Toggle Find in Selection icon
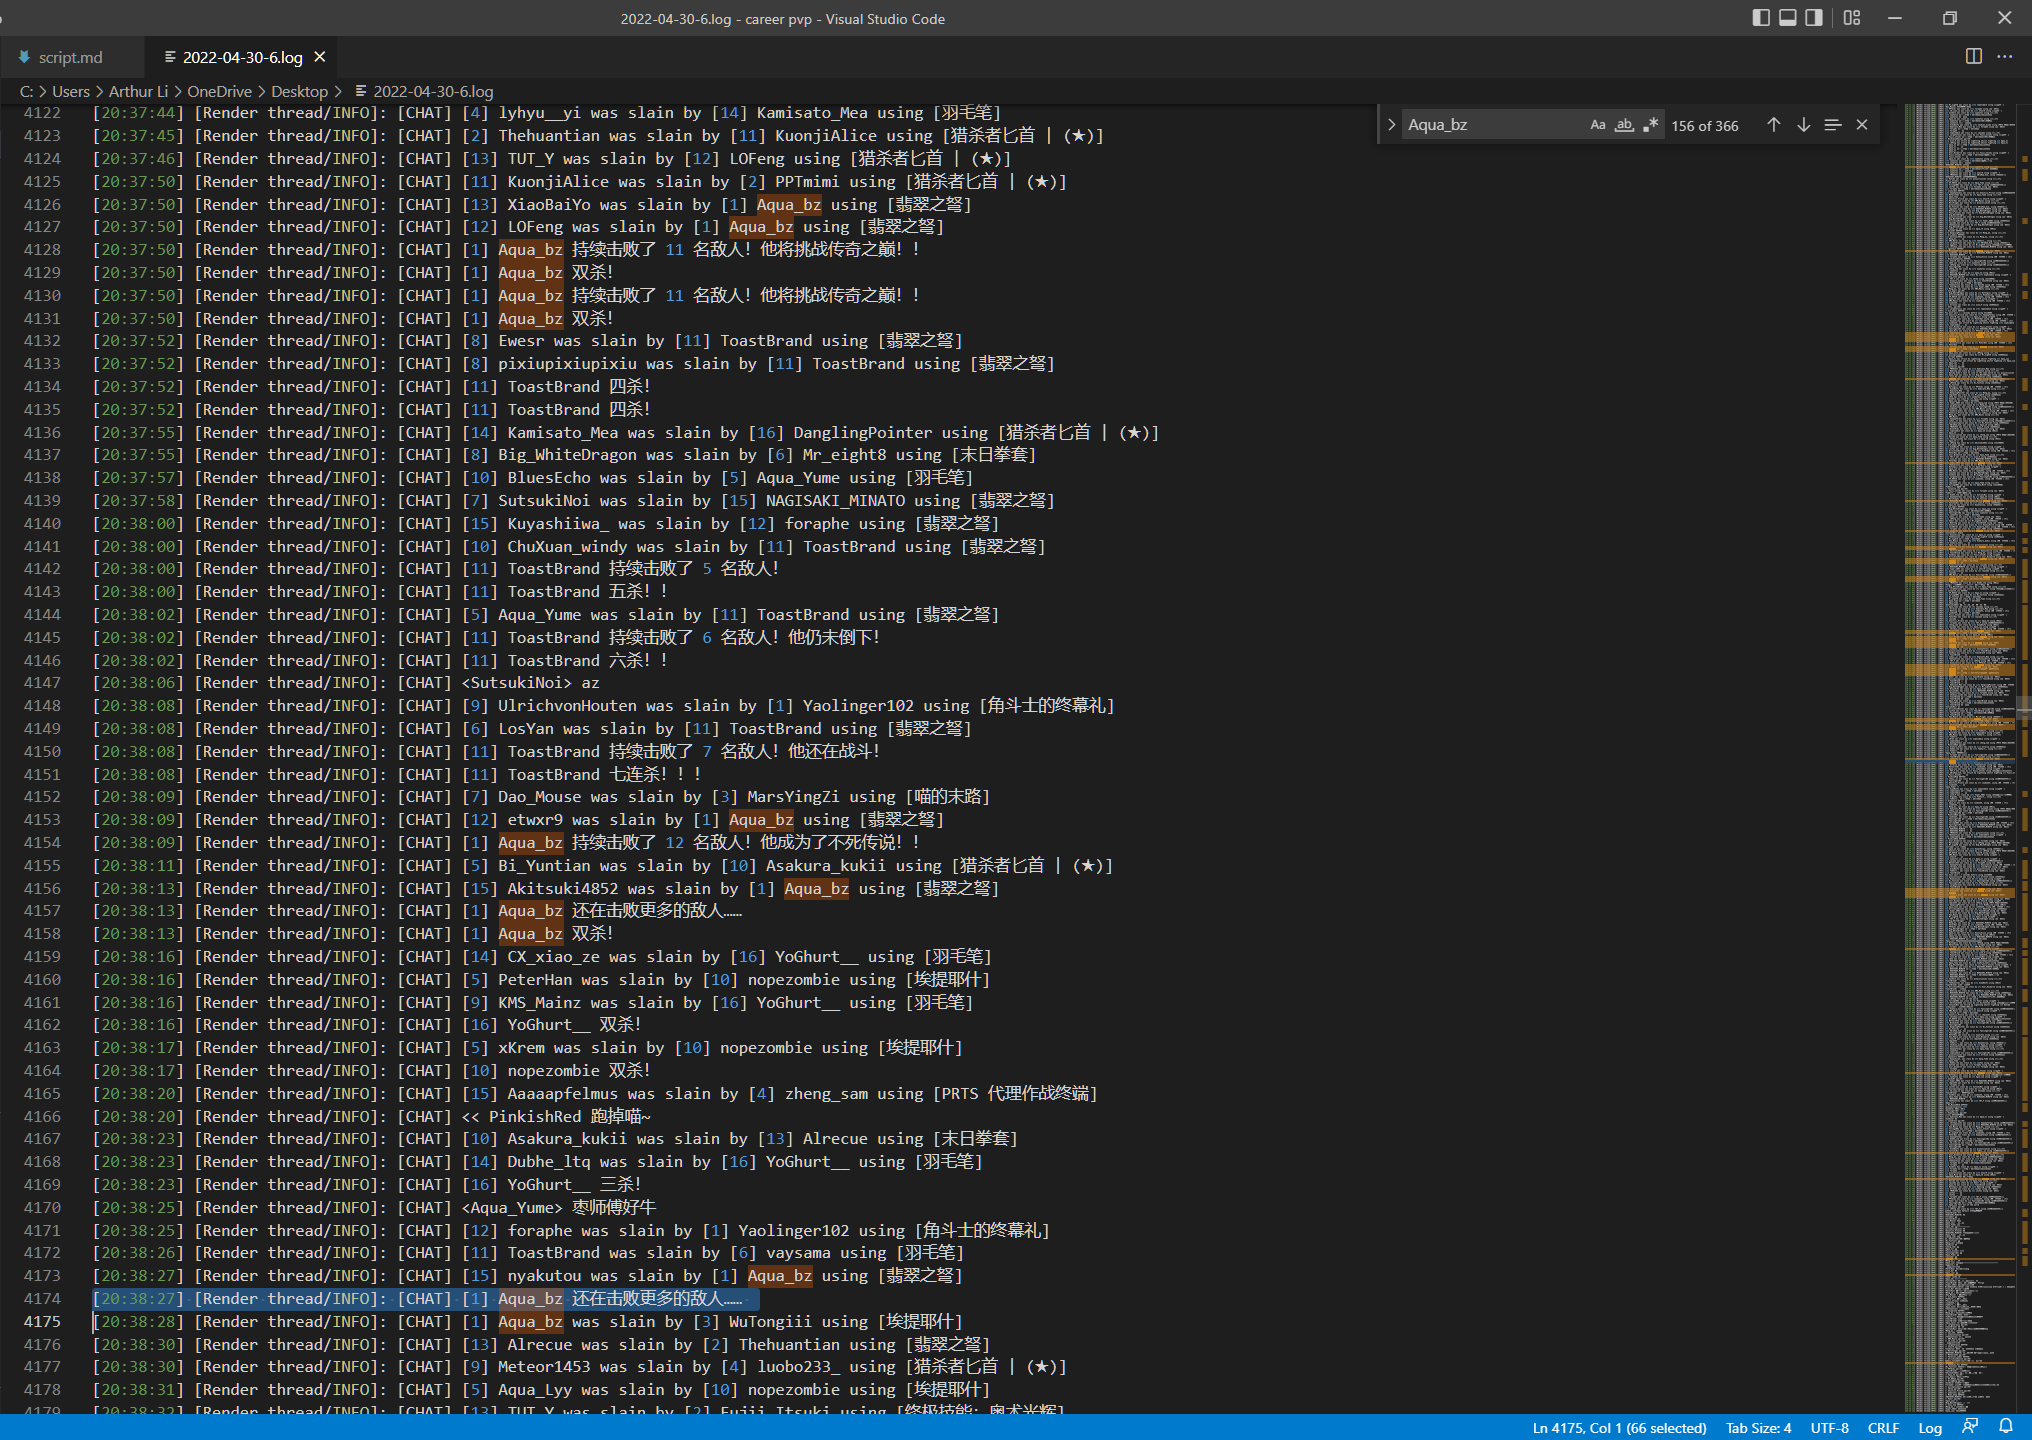 pyautogui.click(x=1832, y=125)
